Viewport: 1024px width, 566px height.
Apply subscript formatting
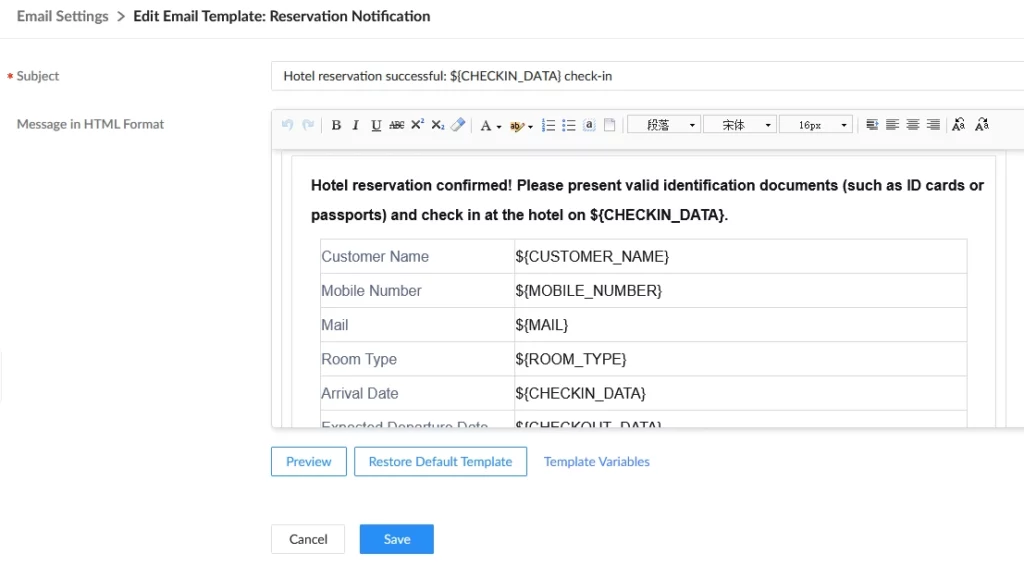pyautogui.click(x=438, y=125)
